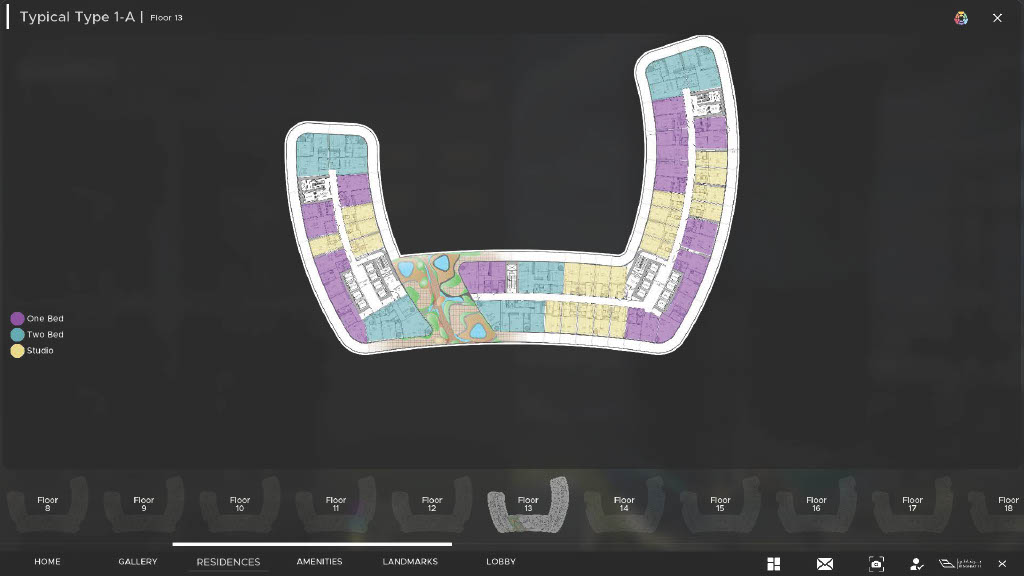
Task: Open the AMENITIES tab
Action: tap(319, 562)
